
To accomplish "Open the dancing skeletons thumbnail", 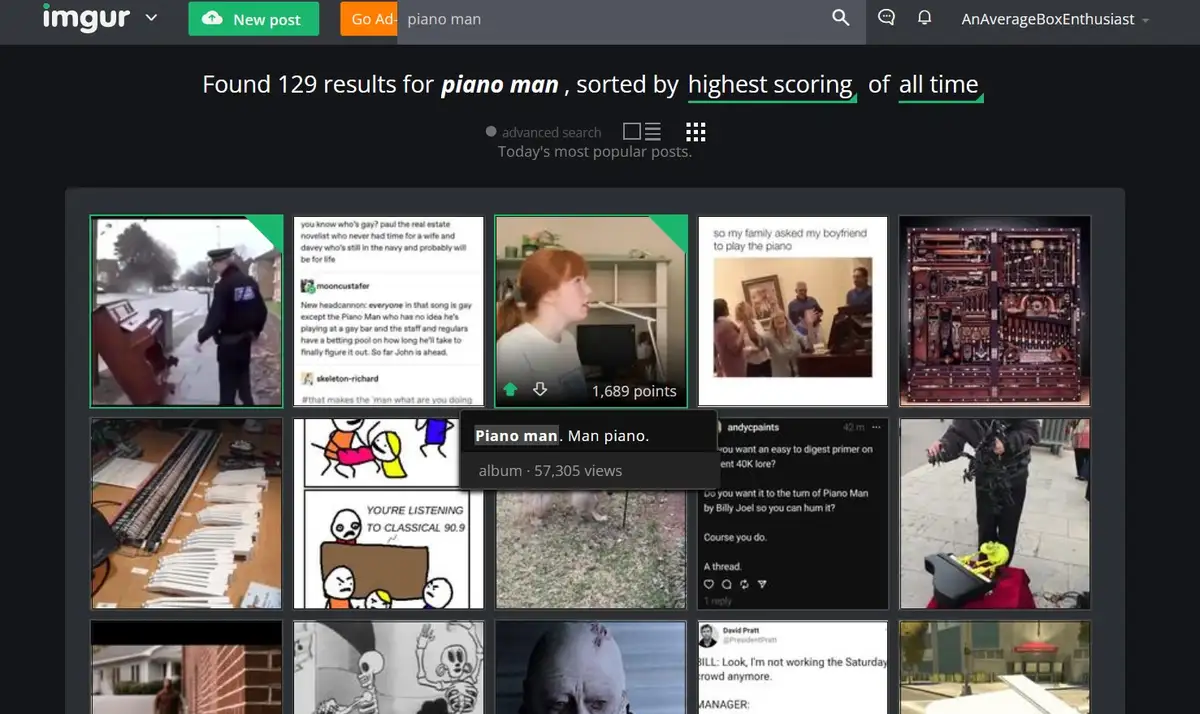I will 389,667.
